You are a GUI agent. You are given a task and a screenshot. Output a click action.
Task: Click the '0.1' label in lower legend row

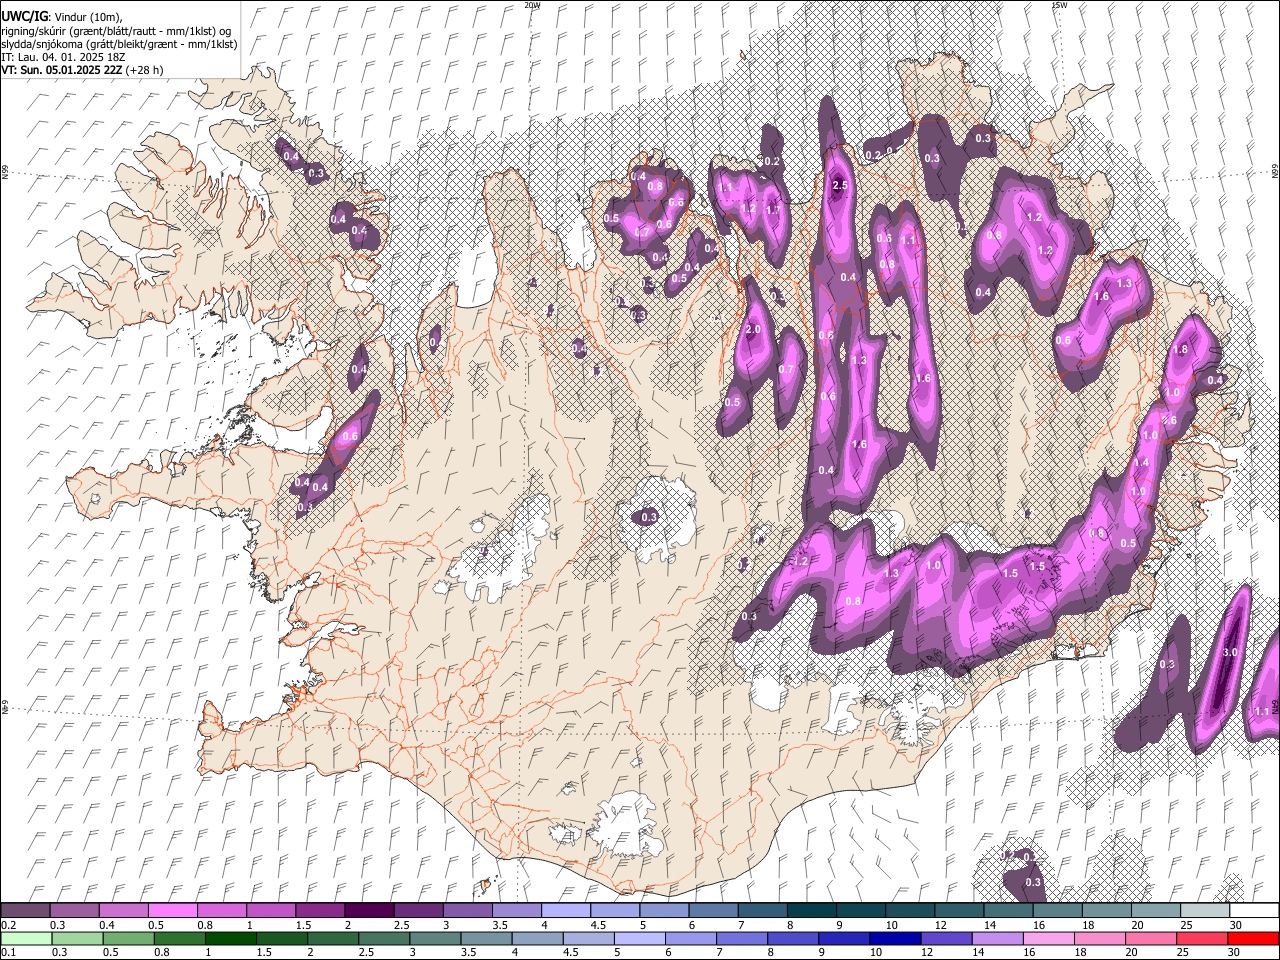pyautogui.click(x=8, y=952)
